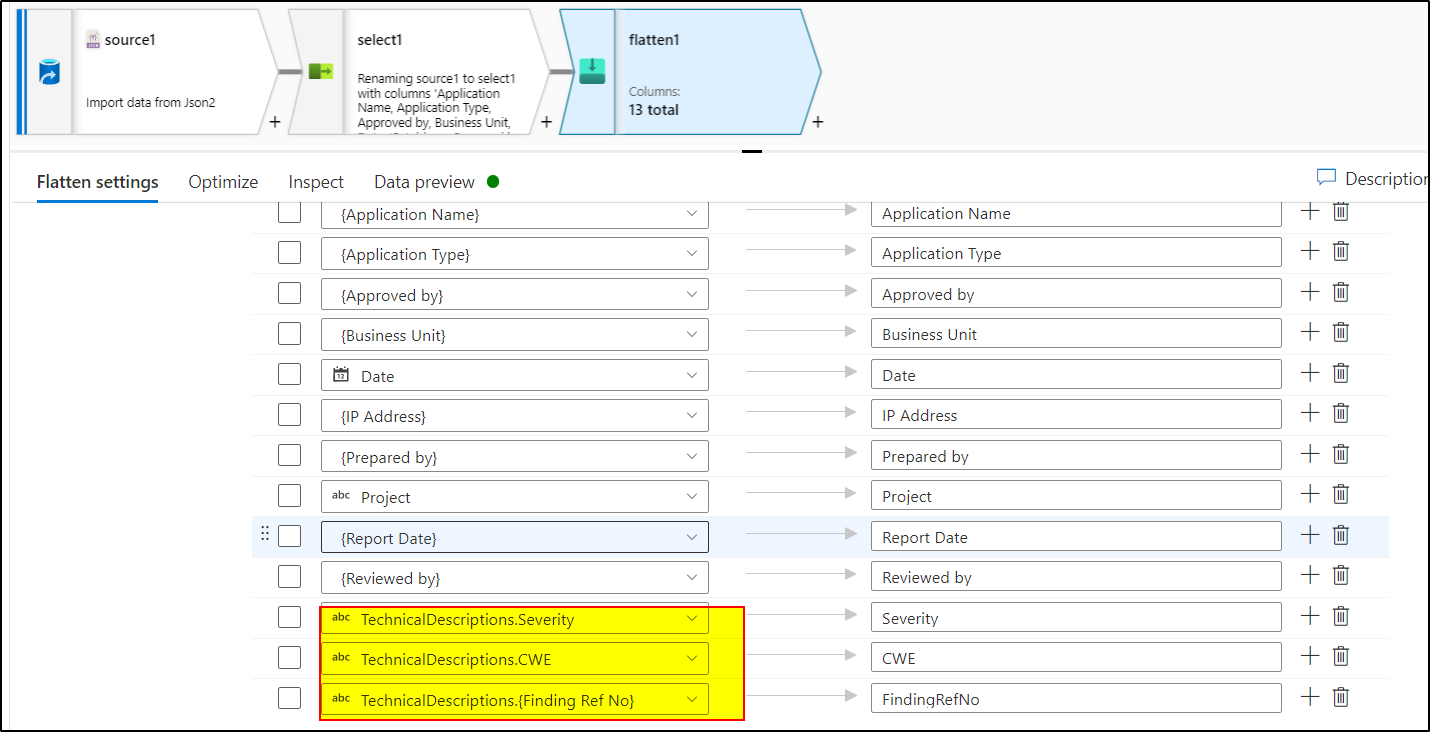This screenshot has width=1430, height=732.
Task: Click the drag handle on Report Date row
Action: point(265,535)
